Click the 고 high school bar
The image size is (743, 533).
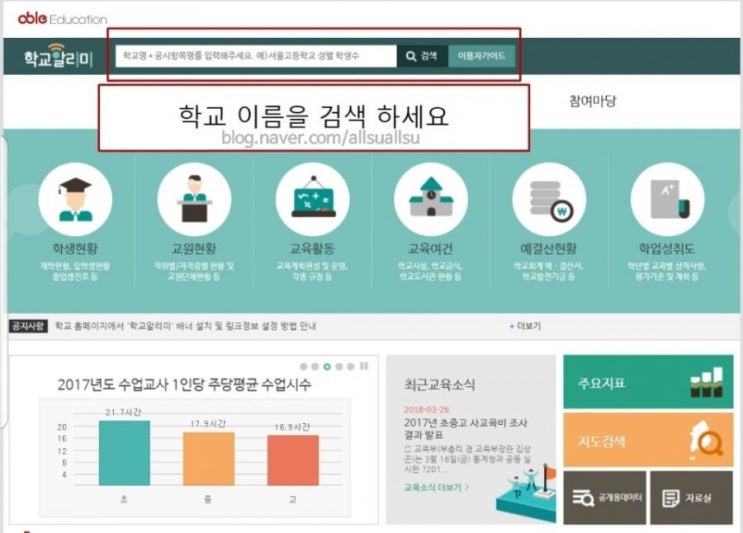point(293,461)
